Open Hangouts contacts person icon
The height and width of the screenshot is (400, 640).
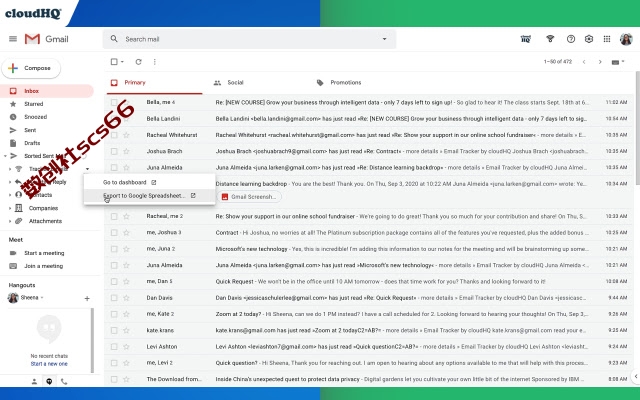[x=34, y=381]
